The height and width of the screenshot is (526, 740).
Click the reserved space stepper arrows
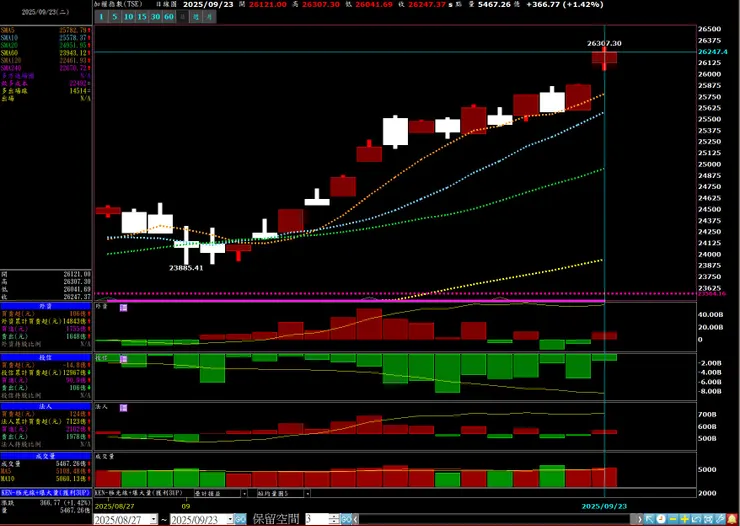click(x=334, y=519)
